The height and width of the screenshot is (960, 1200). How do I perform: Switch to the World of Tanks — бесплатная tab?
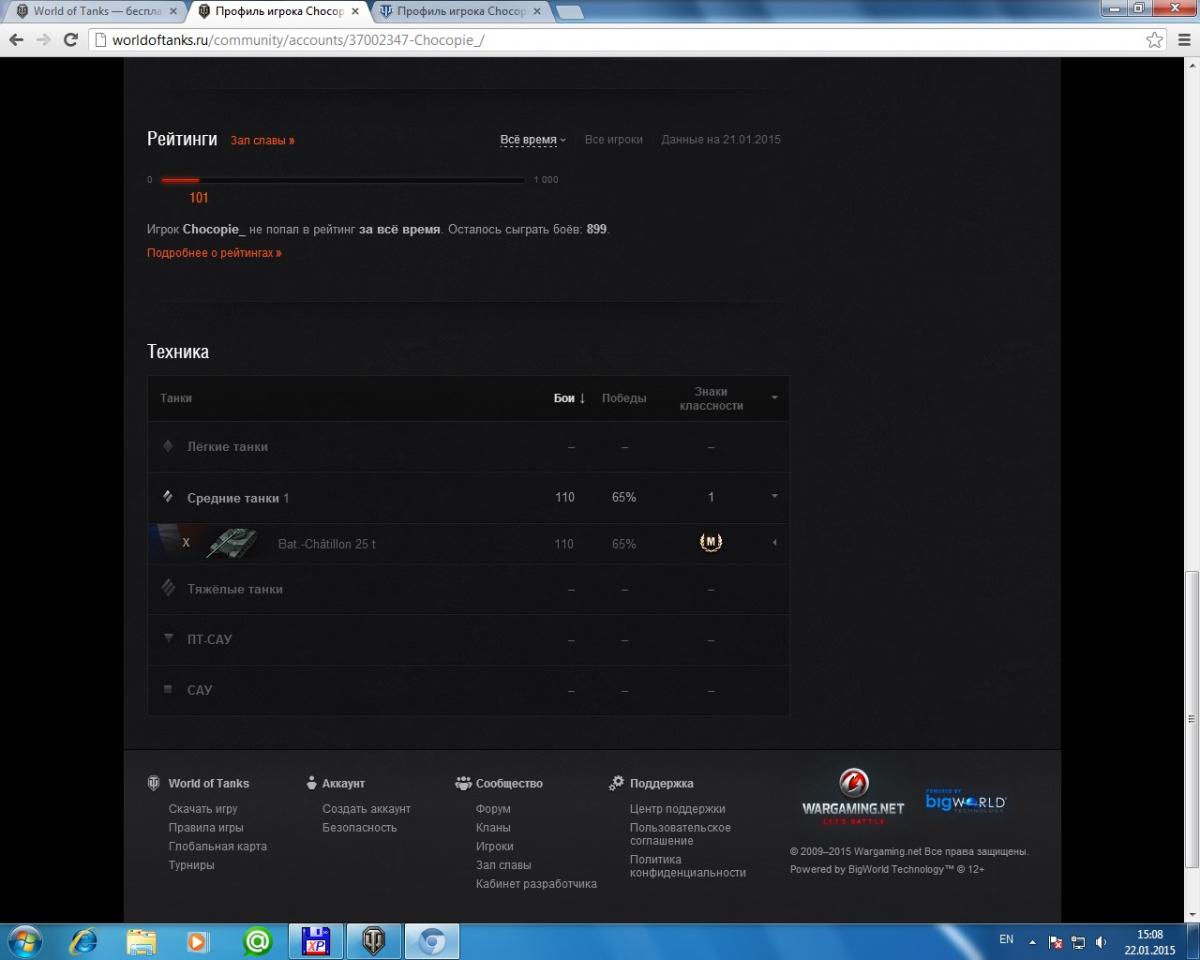(96, 12)
